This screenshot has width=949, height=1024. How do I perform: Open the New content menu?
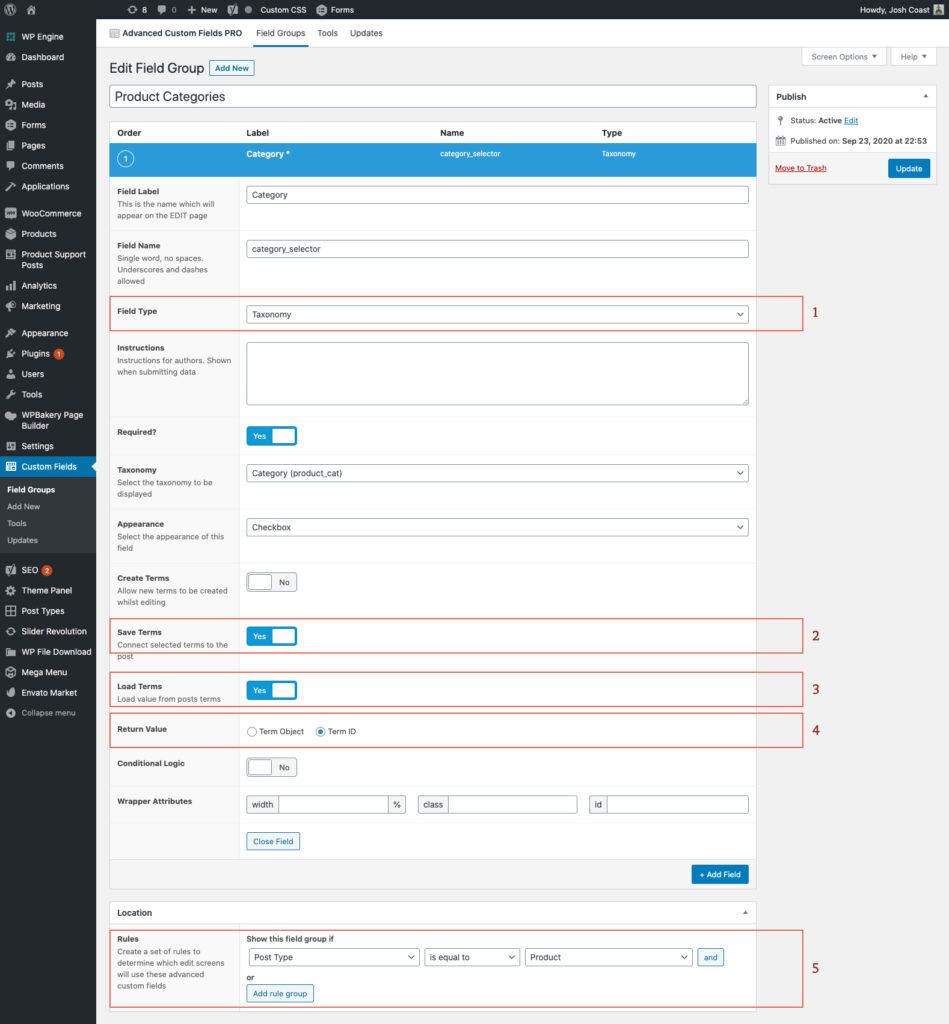[x=202, y=10]
